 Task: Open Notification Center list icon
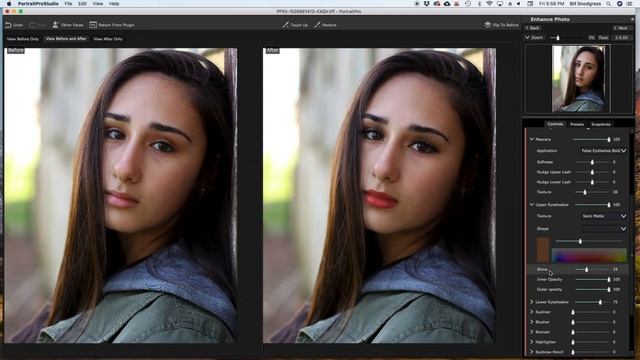(x=629, y=4)
